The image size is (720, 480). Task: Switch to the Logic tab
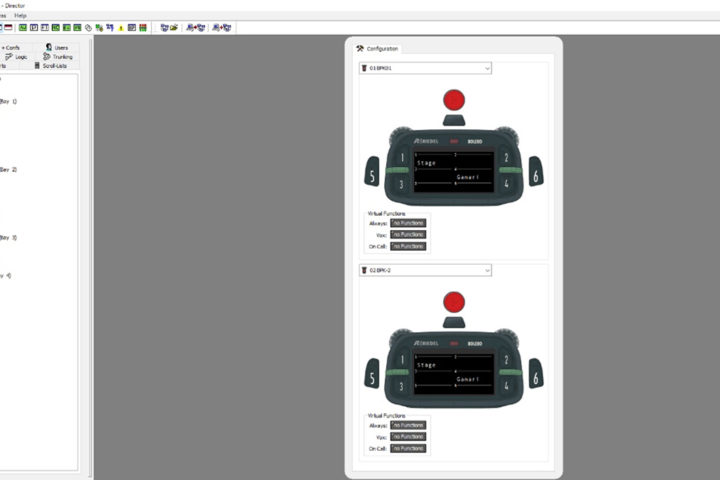16,56
